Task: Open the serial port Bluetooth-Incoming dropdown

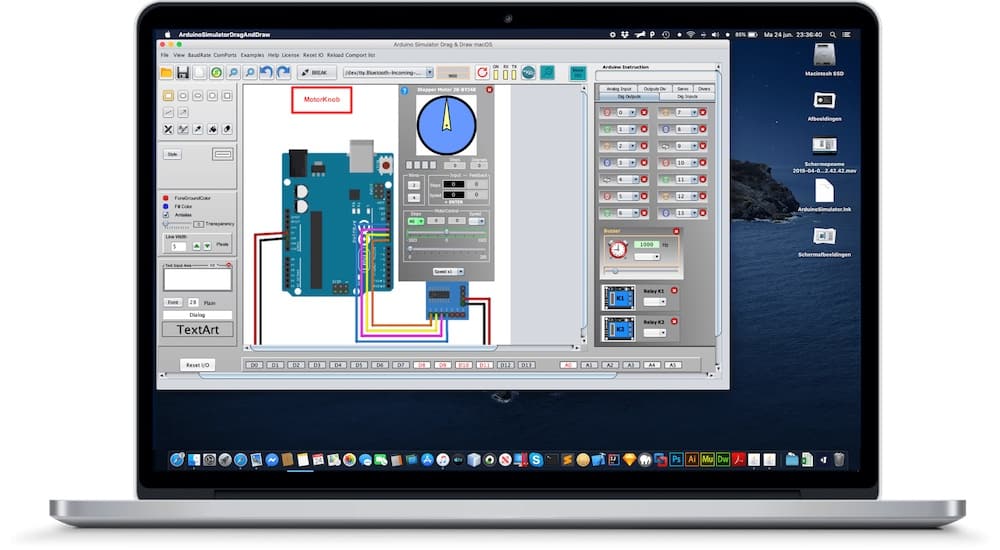Action: (x=388, y=73)
